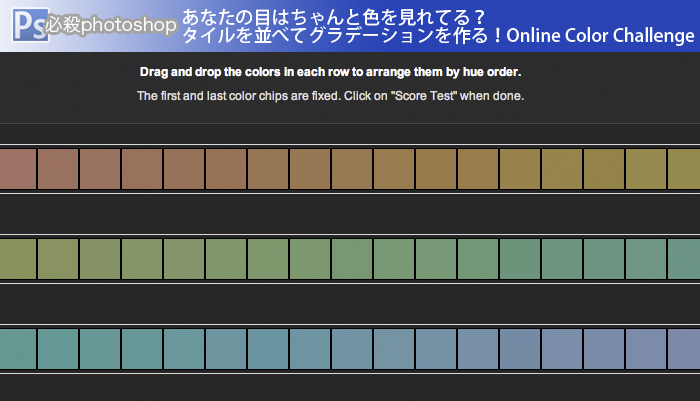The image size is (700, 401).
Task: Select the sixteenth chip from left, bottom row
Action: (x=646, y=349)
